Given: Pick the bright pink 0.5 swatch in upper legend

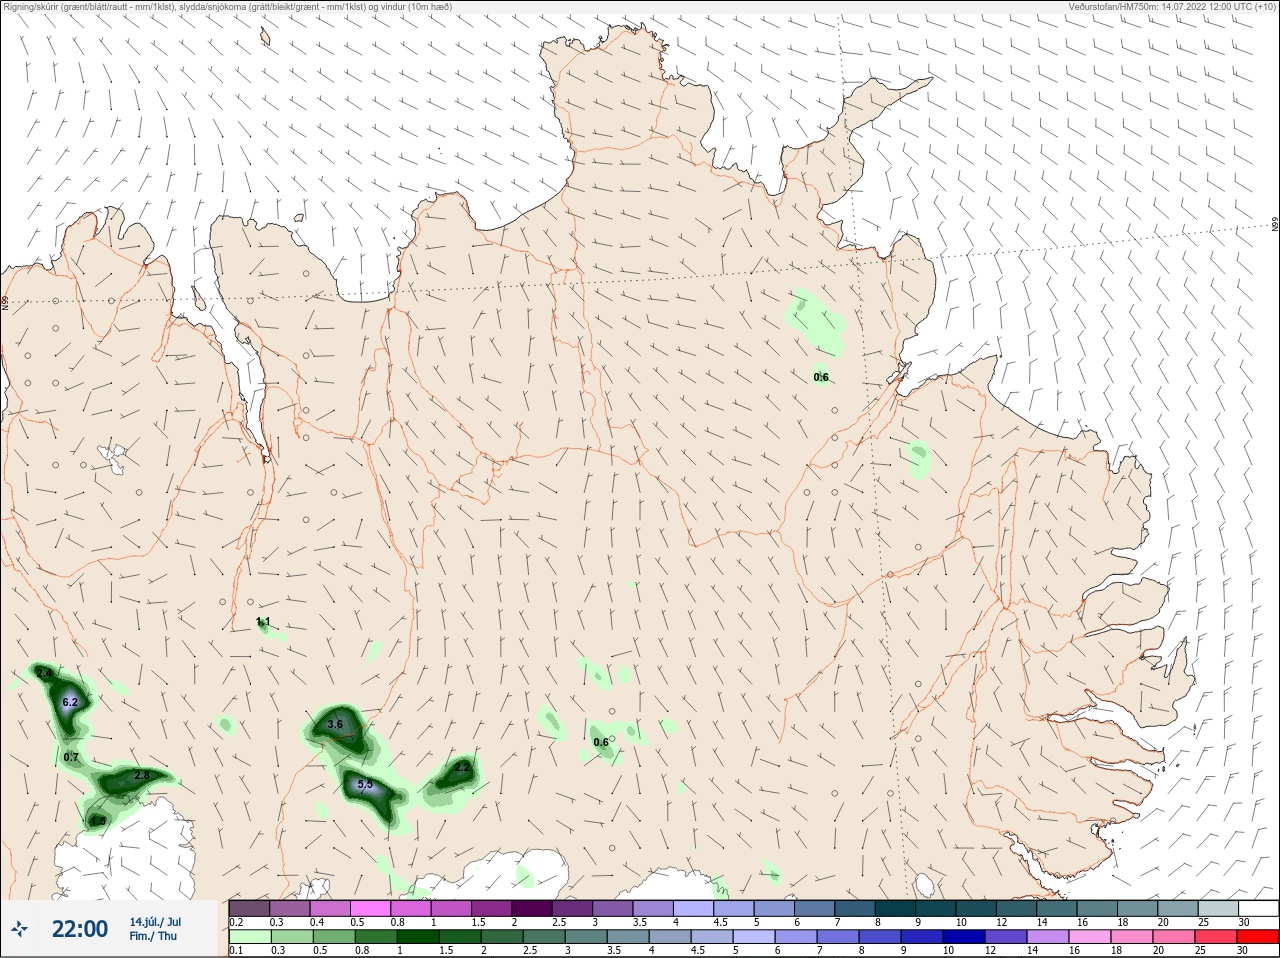Looking at the screenshot, I should (x=370, y=909).
